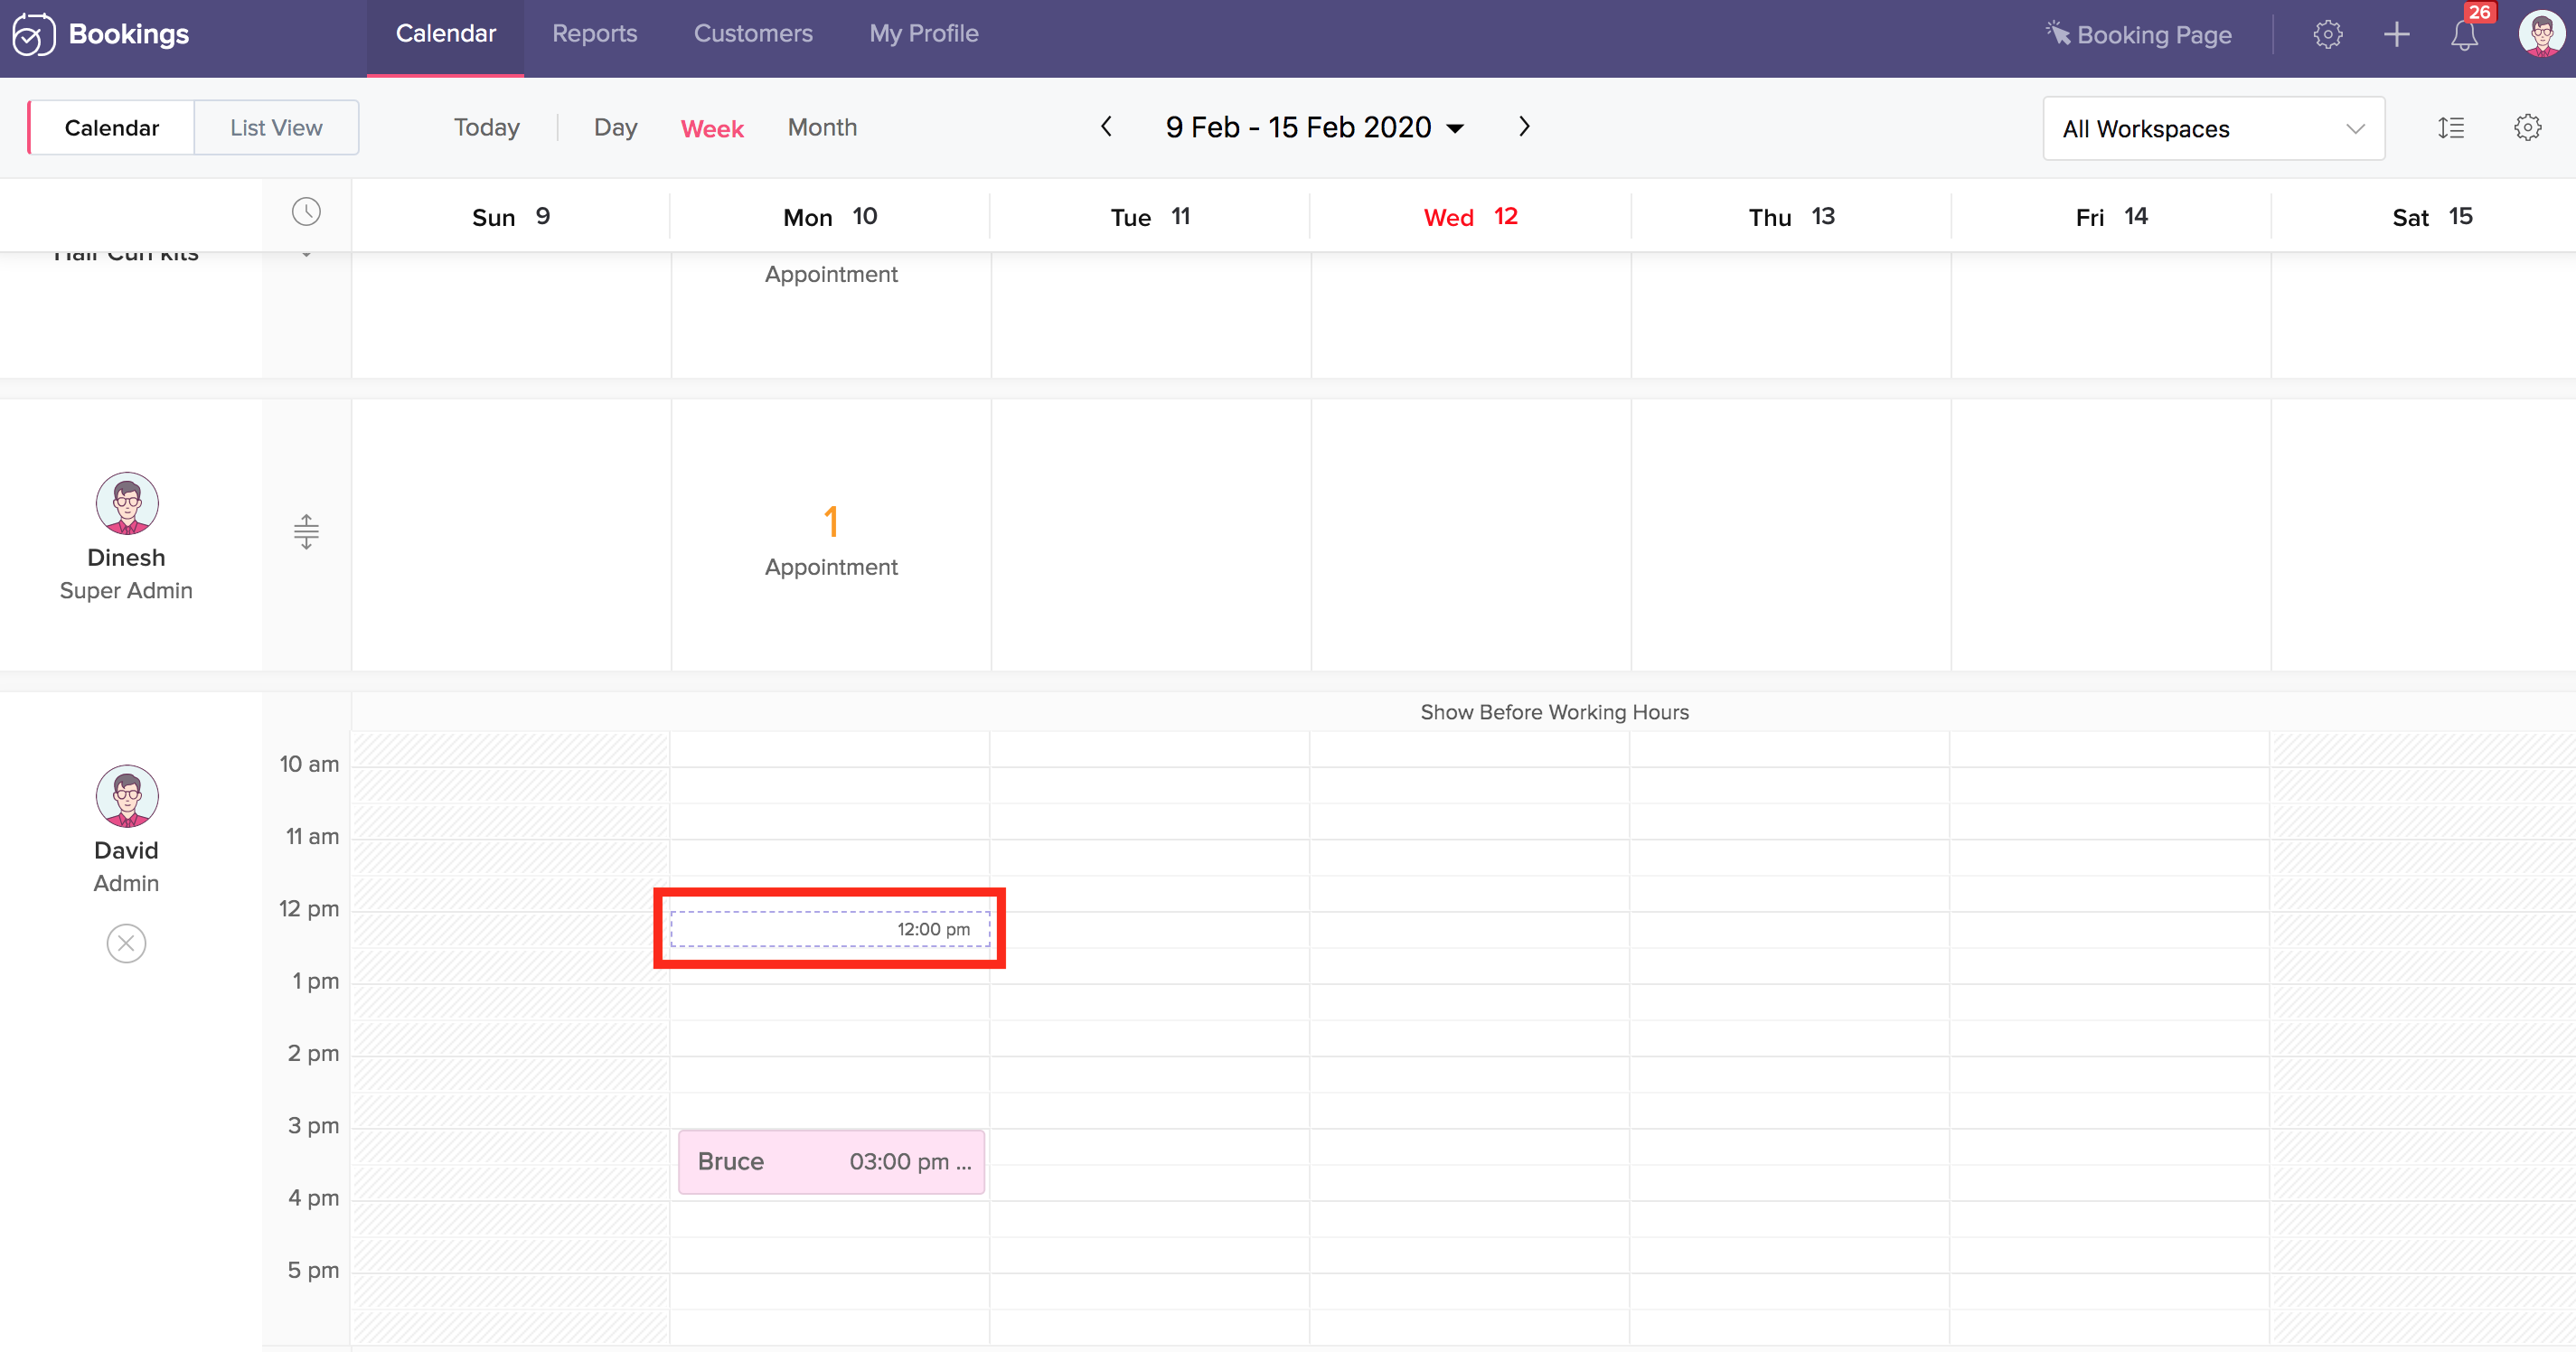
Task: Switch calendar to Month view
Action: pos(822,128)
